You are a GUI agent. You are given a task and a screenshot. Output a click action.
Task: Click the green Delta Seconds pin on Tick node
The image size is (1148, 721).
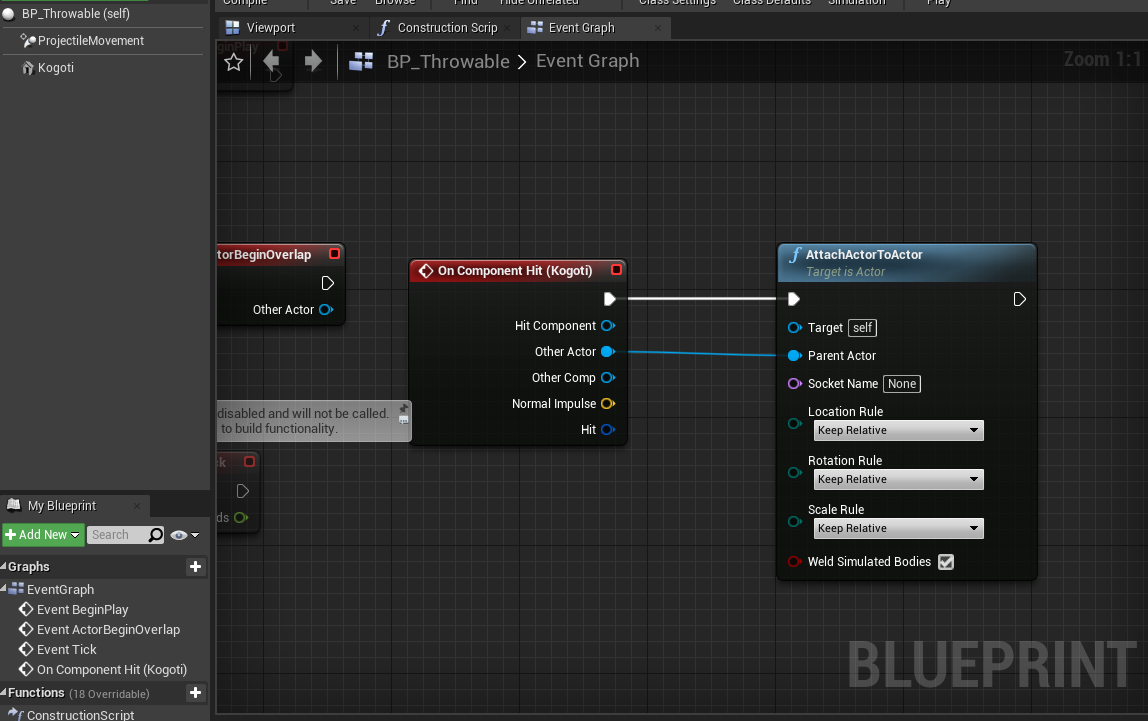[241, 518]
